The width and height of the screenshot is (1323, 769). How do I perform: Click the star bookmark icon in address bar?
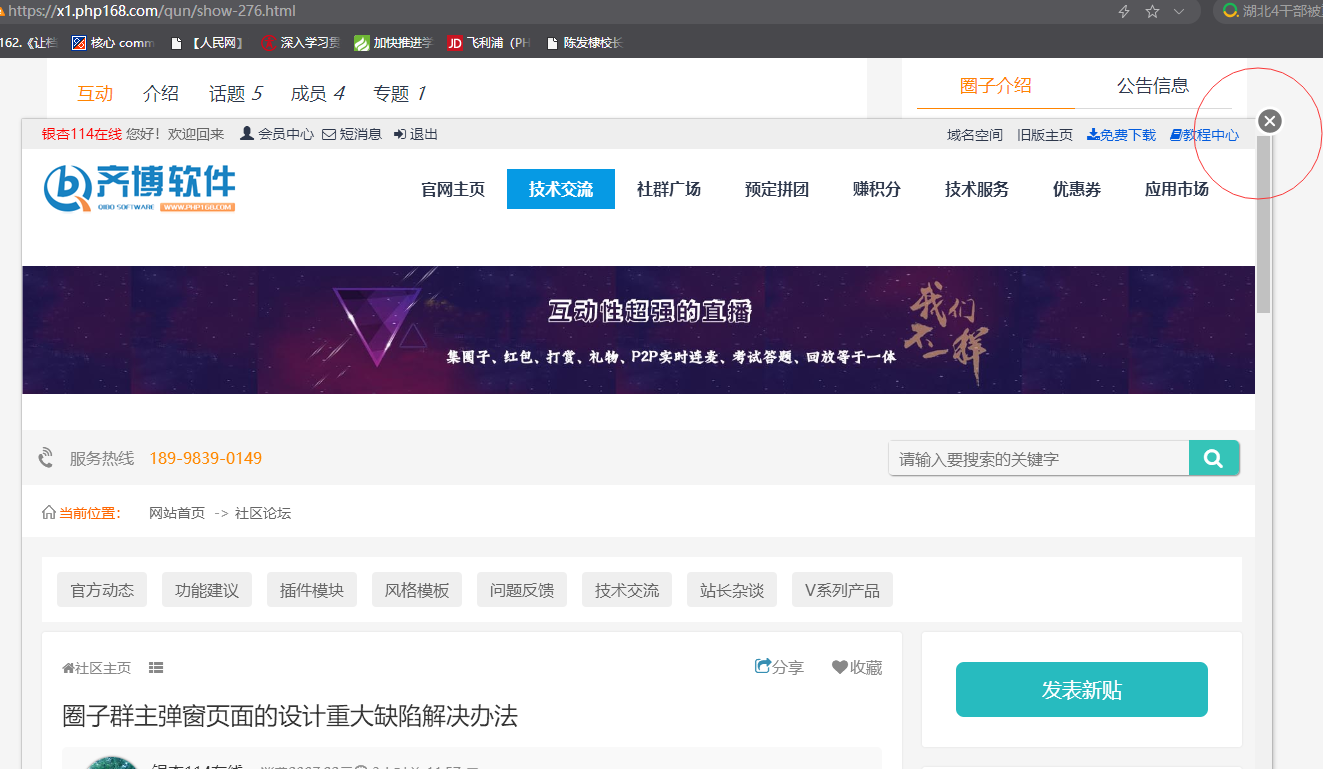tap(1152, 11)
